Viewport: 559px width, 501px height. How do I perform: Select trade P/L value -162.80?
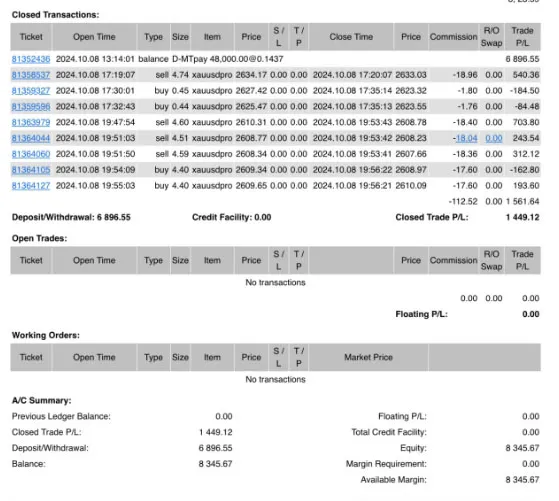click(524, 170)
